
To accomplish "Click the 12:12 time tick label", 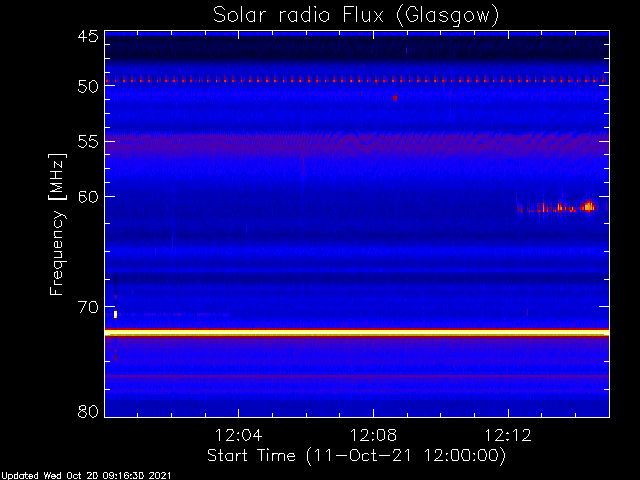I will [x=508, y=435].
